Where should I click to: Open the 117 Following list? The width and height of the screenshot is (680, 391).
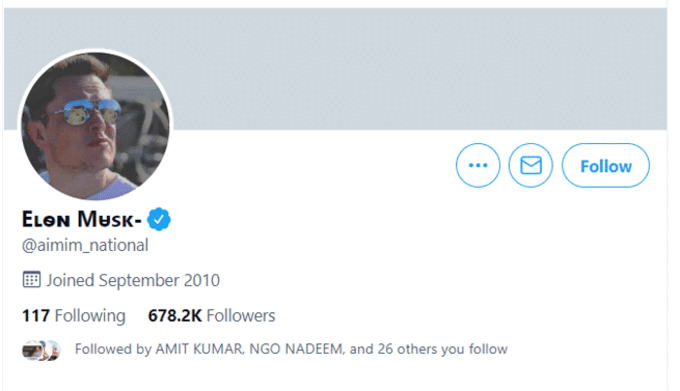click(x=74, y=316)
